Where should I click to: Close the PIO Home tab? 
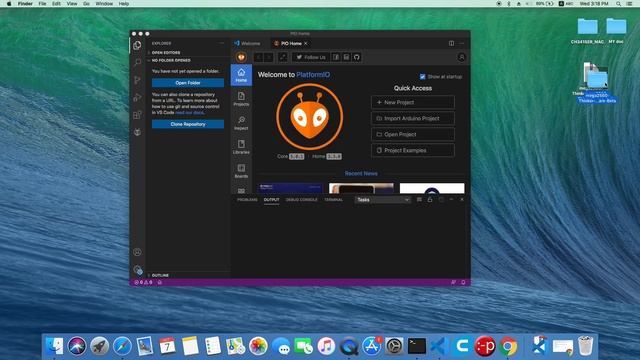tap(306, 43)
